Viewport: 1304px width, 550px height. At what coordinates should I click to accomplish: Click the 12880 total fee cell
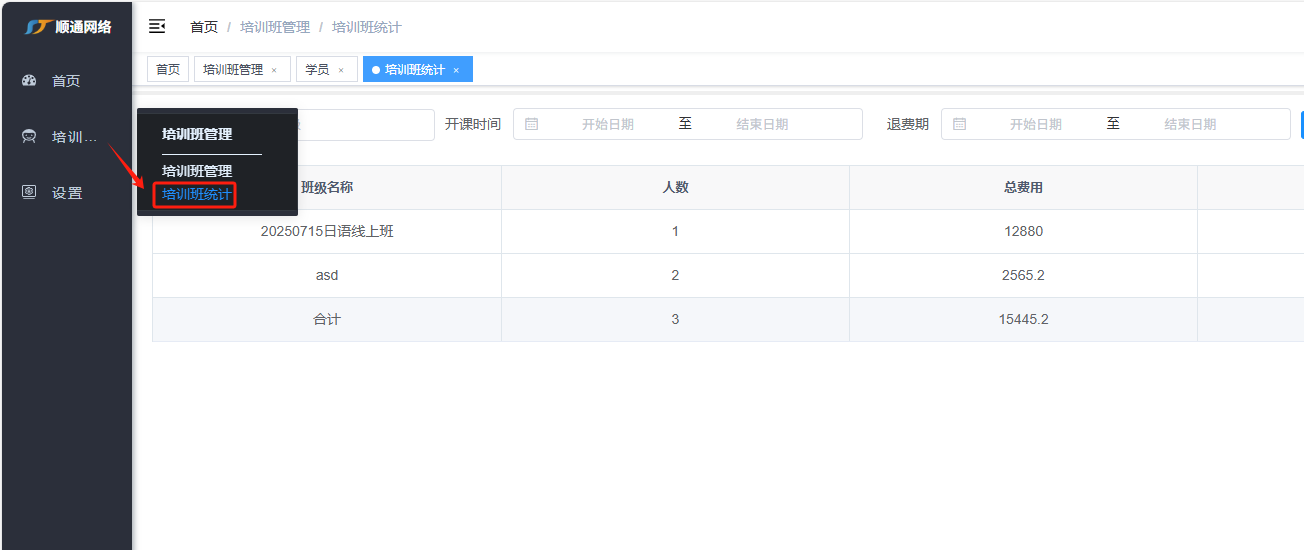[x=1023, y=231]
